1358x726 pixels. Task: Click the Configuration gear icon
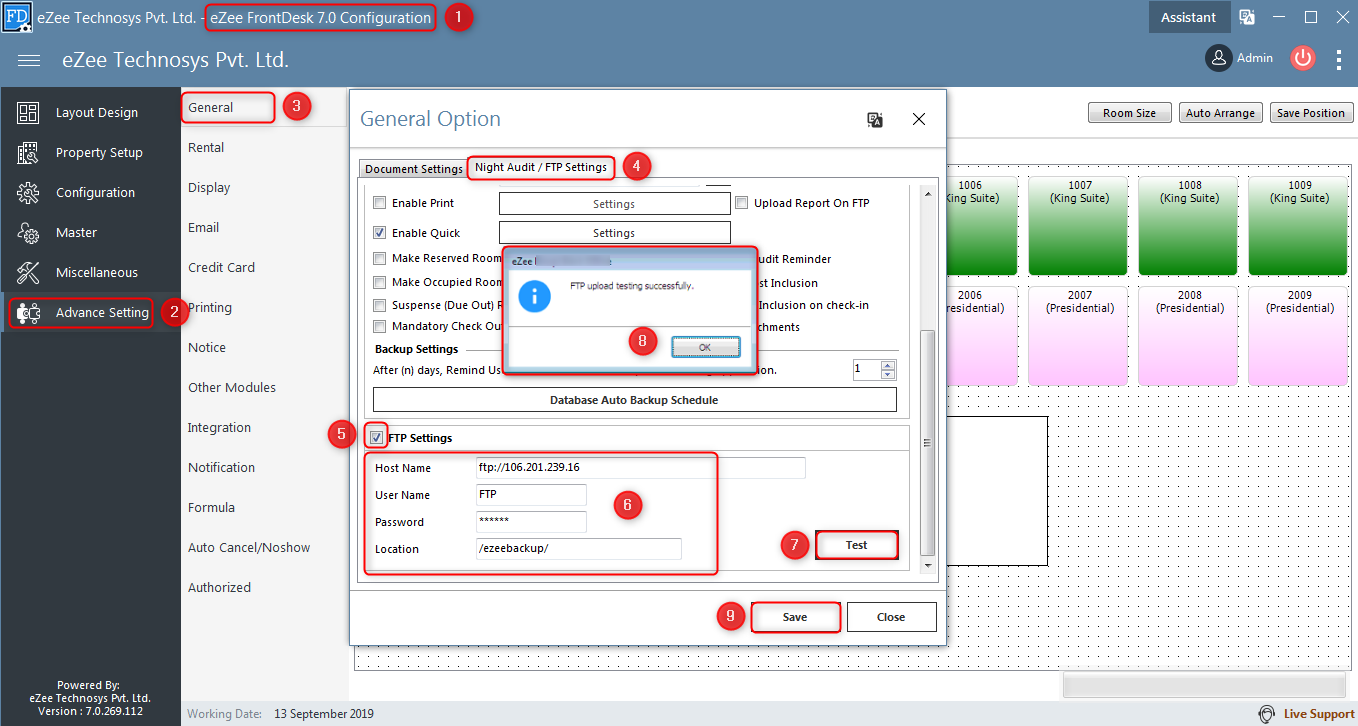pyautogui.click(x=28, y=193)
